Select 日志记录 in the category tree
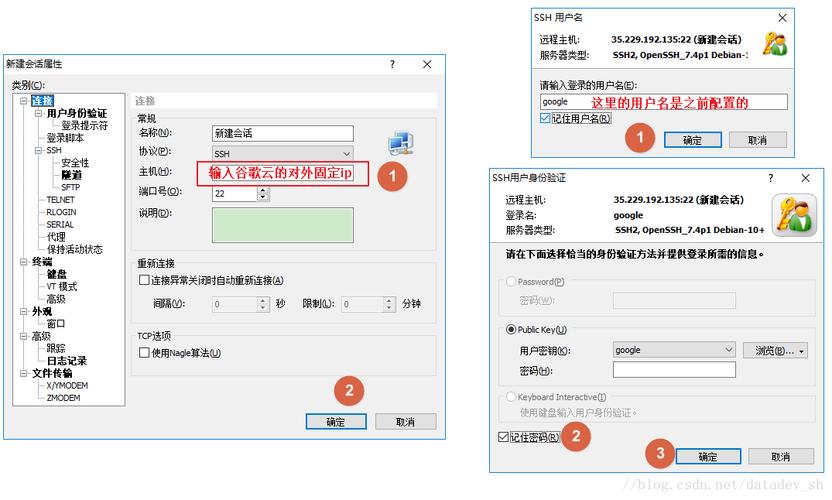 pyautogui.click(x=66, y=361)
